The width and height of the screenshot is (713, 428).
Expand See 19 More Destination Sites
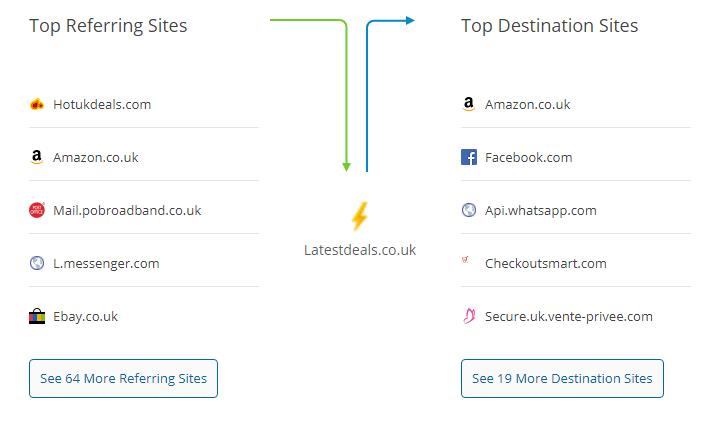point(562,379)
